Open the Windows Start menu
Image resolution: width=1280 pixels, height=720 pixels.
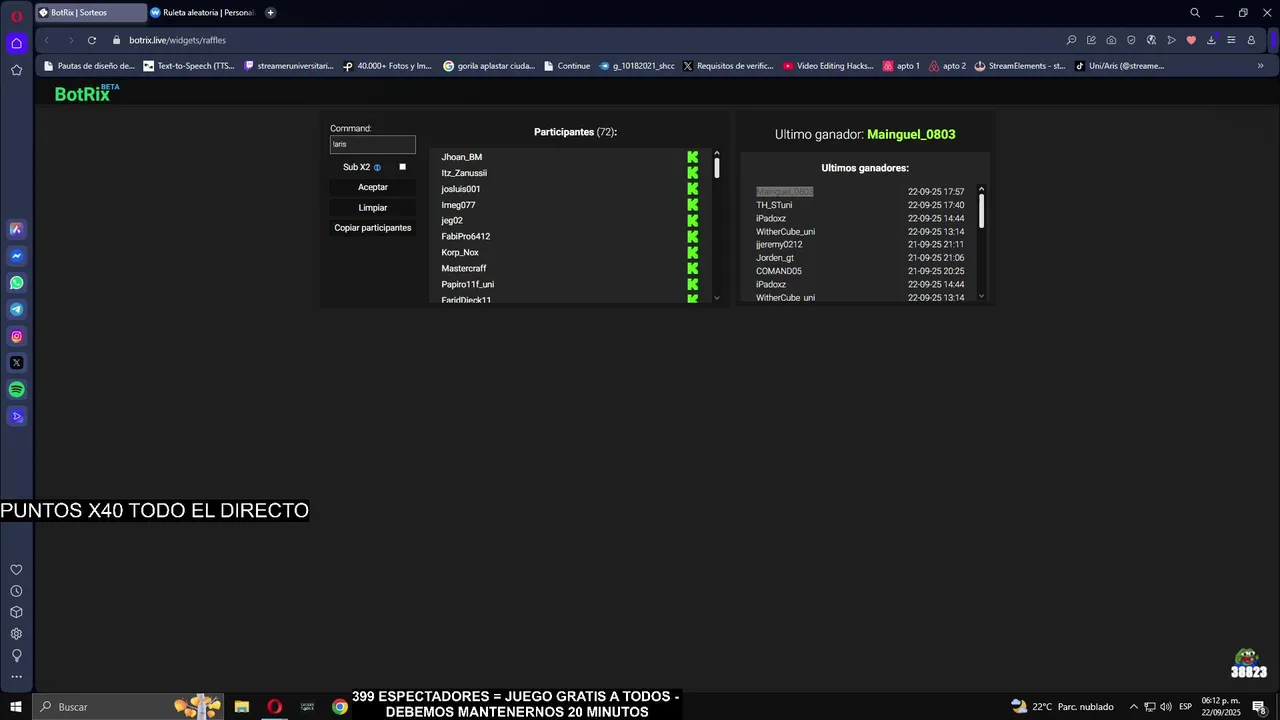click(x=16, y=707)
